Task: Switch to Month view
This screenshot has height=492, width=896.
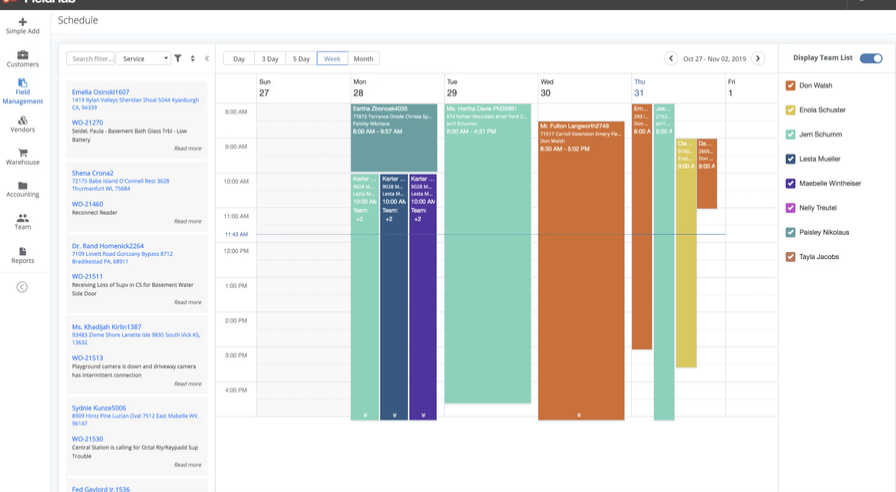Action: click(363, 58)
